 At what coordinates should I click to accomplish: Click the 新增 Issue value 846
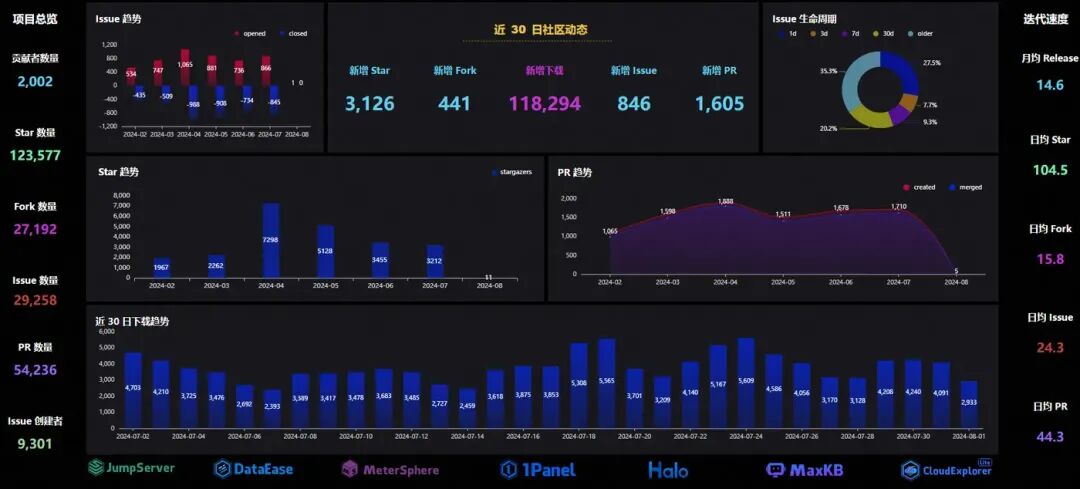(634, 104)
